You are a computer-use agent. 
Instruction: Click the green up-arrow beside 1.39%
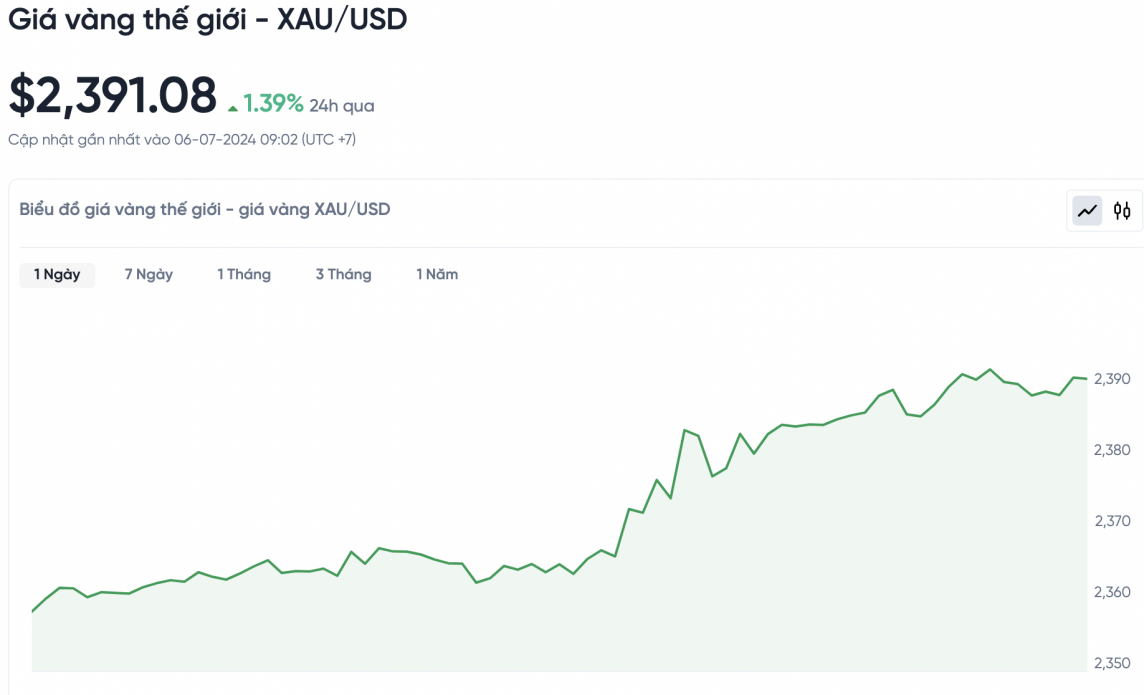pyautogui.click(x=233, y=106)
